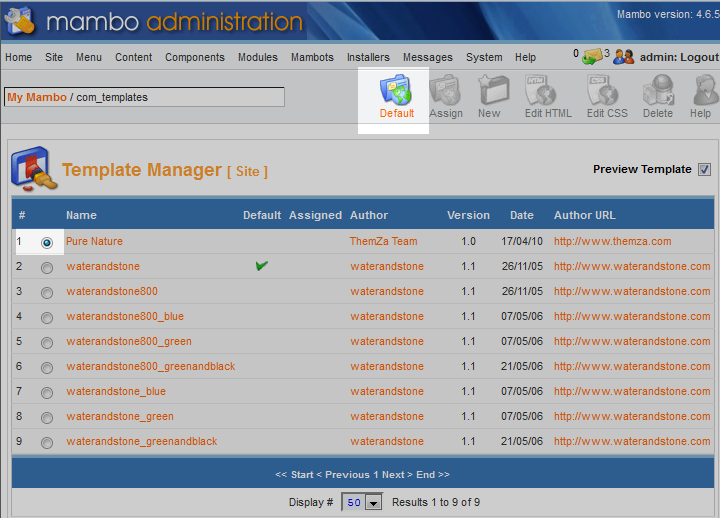Select the waterandstone radio button

[46, 267]
